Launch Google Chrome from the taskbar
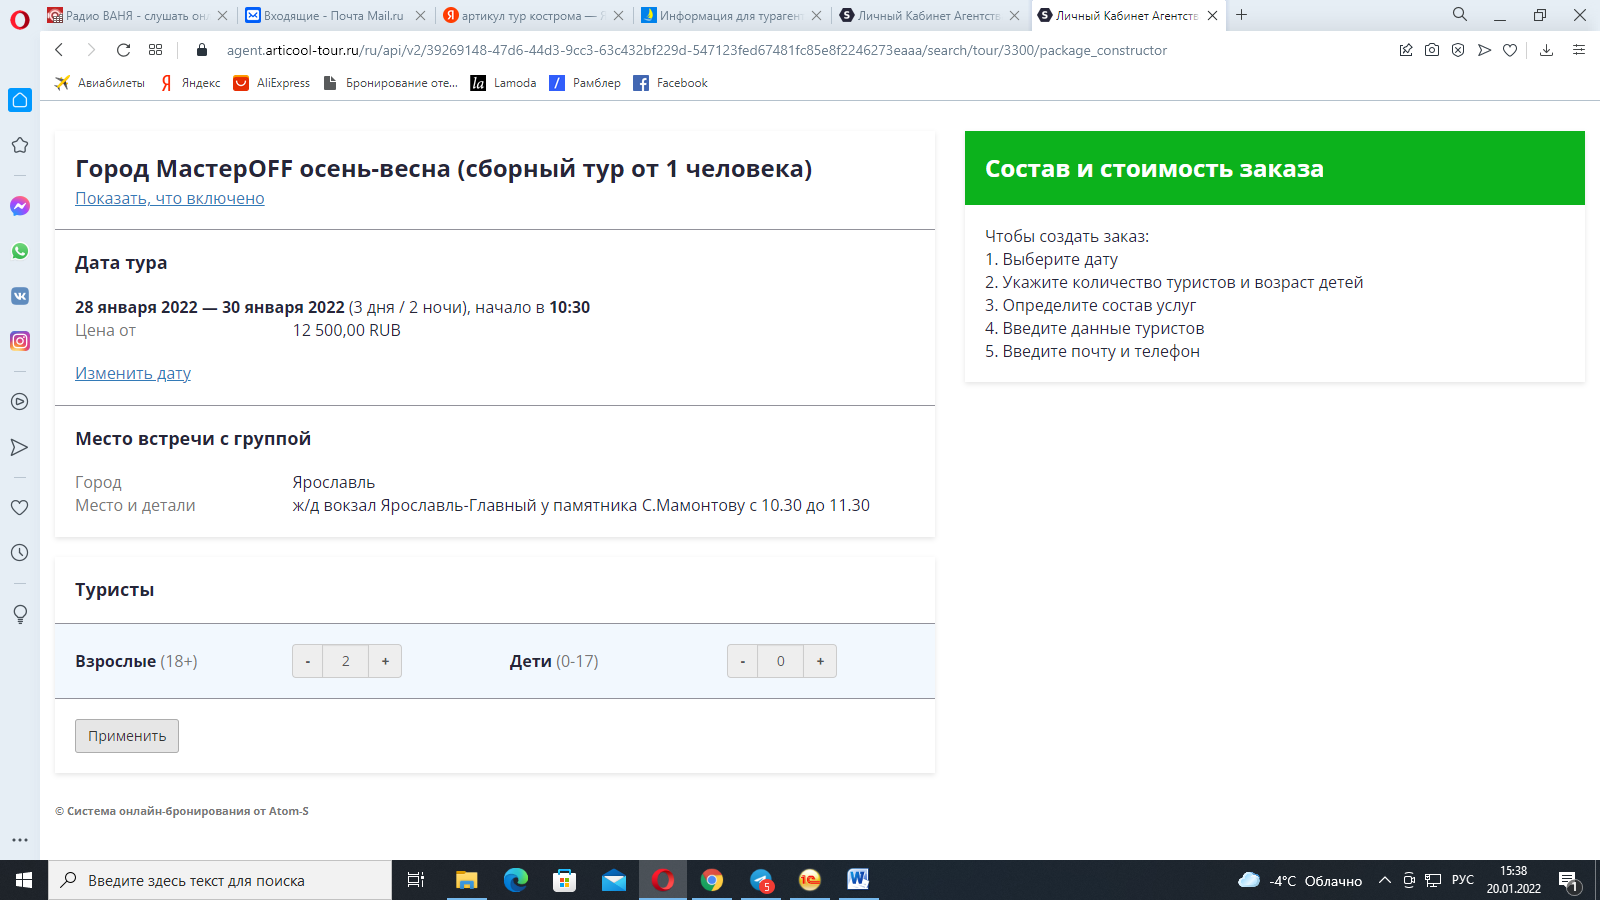This screenshot has width=1600, height=900. [x=712, y=880]
